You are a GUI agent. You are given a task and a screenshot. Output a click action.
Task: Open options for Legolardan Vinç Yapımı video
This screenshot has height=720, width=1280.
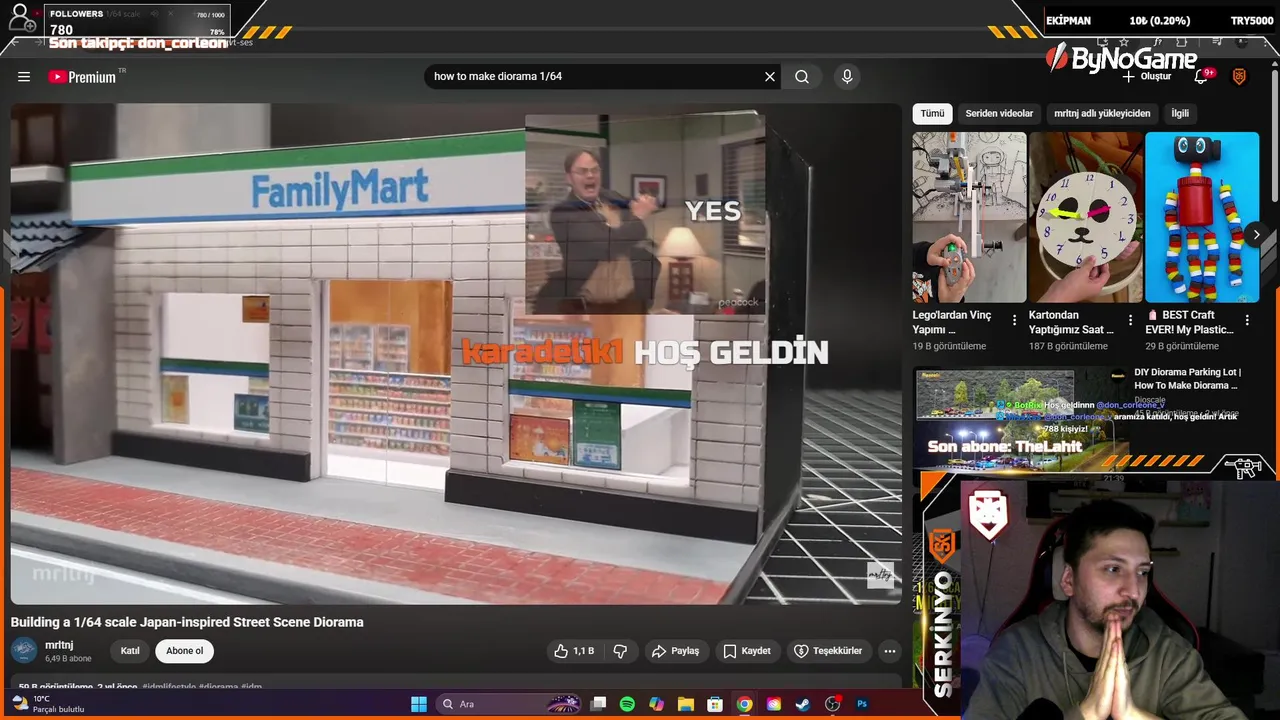tap(1014, 321)
